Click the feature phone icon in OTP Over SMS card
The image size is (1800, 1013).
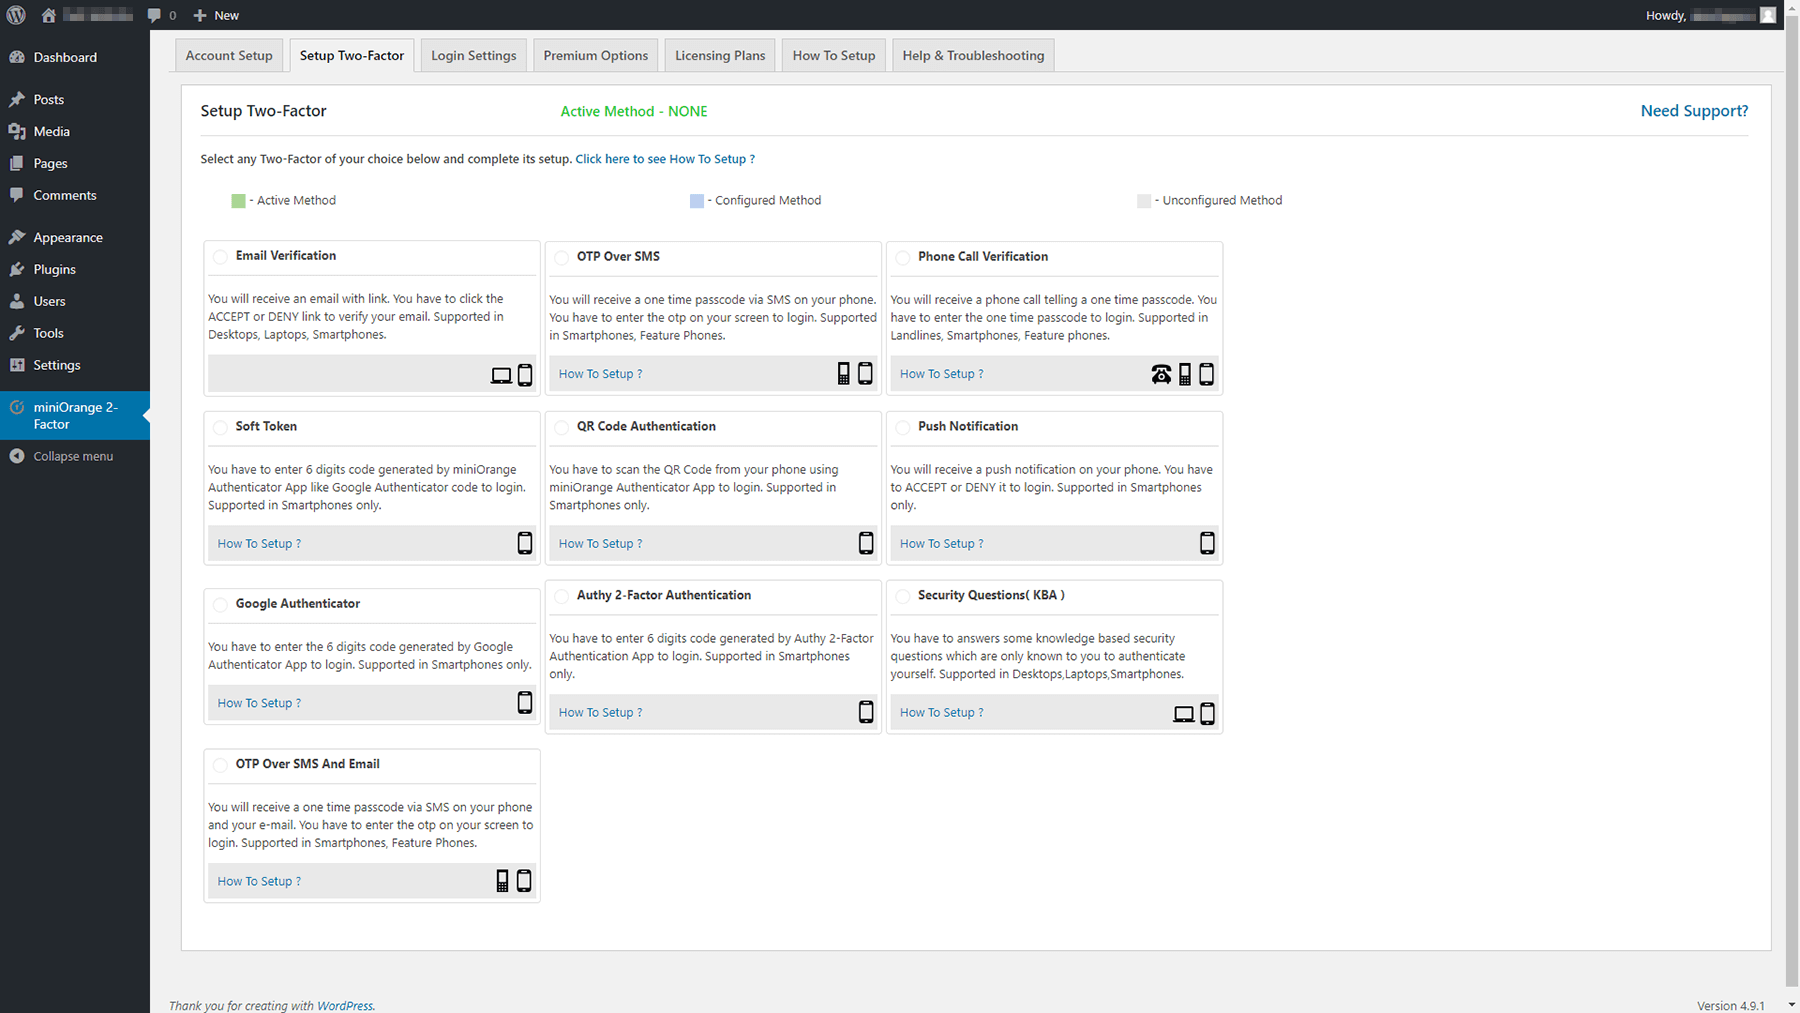click(x=843, y=373)
